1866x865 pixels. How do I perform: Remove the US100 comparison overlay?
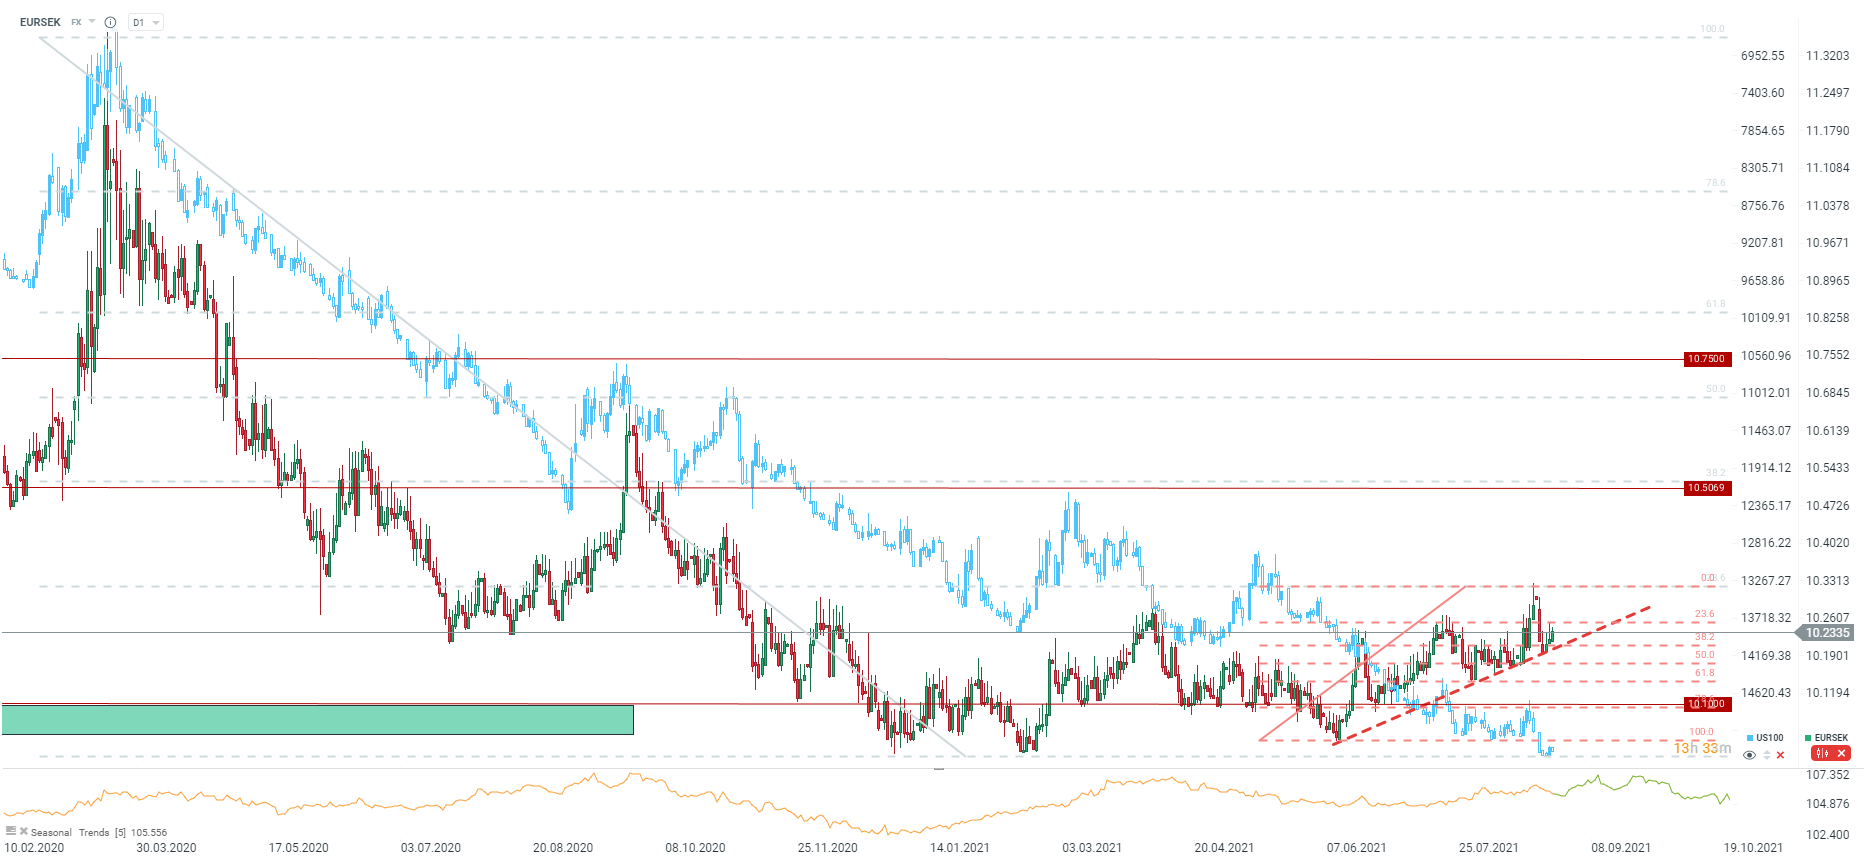click(1780, 755)
